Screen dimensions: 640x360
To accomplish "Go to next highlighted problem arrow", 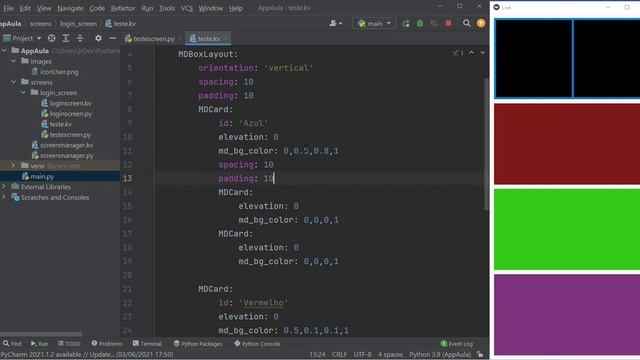I will [482, 53].
